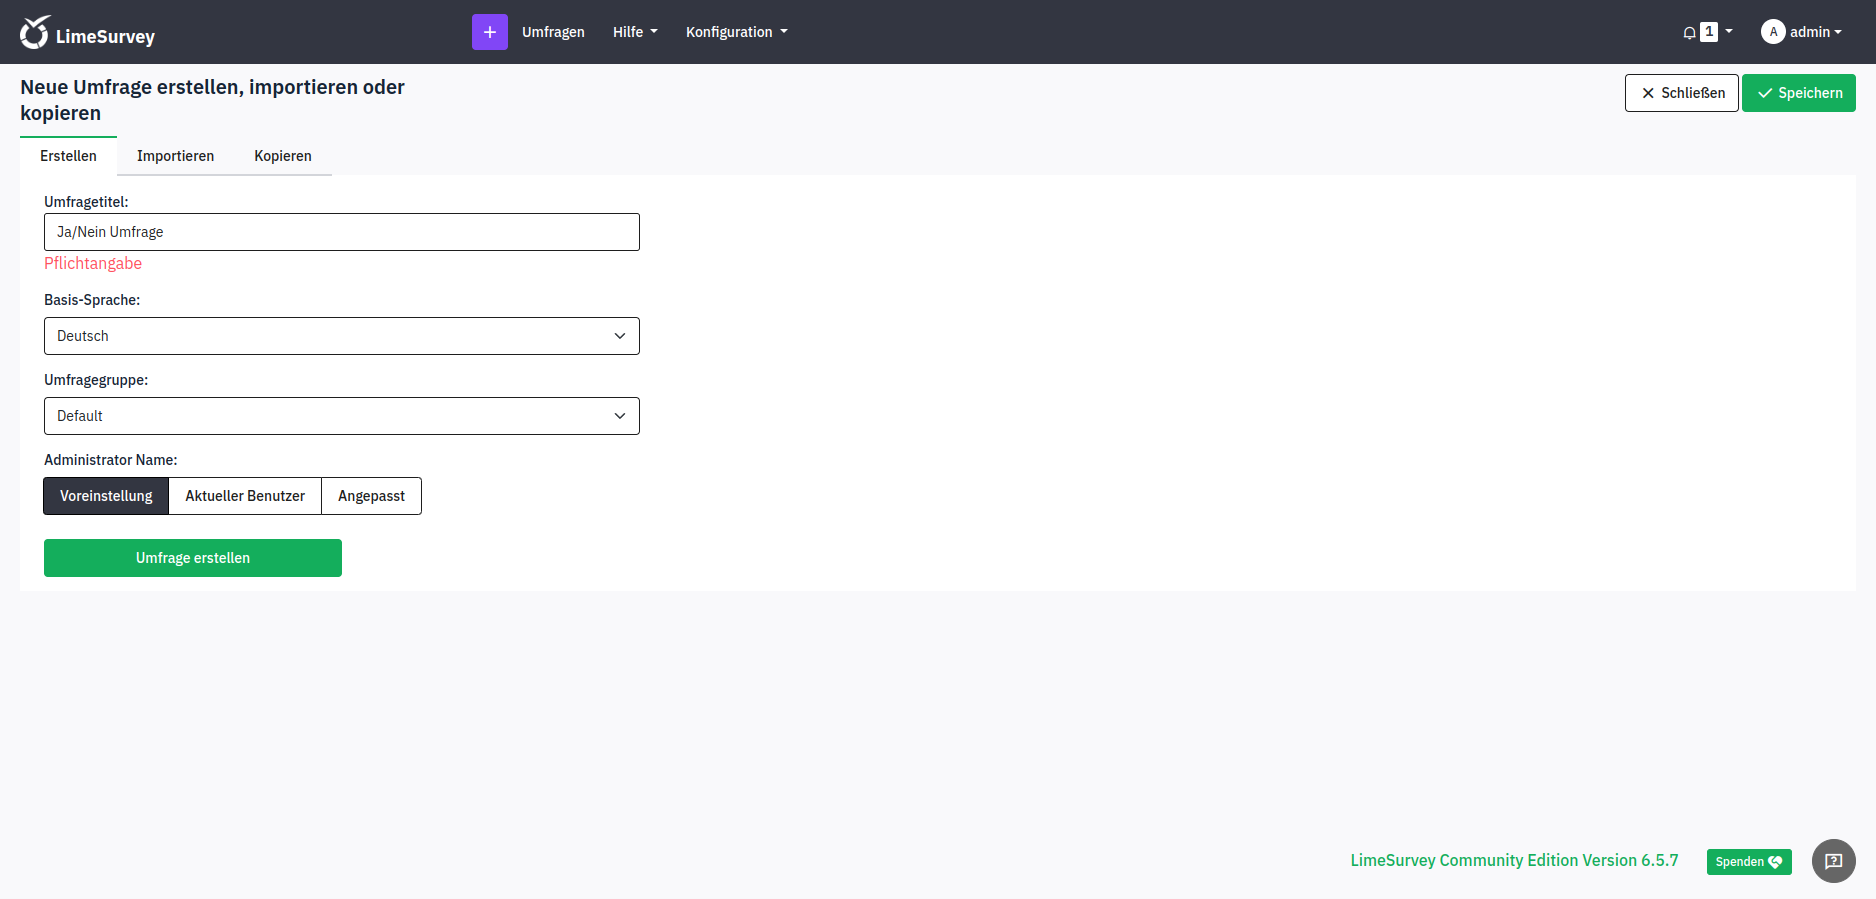The image size is (1876, 899).
Task: Click the LimeSurvey logo icon
Action: click(x=35, y=32)
